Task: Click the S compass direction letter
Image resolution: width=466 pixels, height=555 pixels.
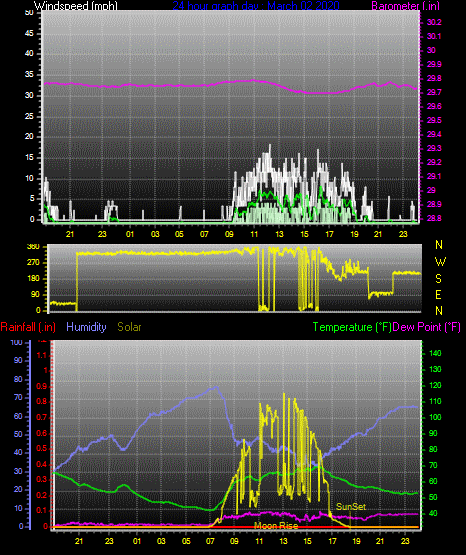Action: (438, 279)
